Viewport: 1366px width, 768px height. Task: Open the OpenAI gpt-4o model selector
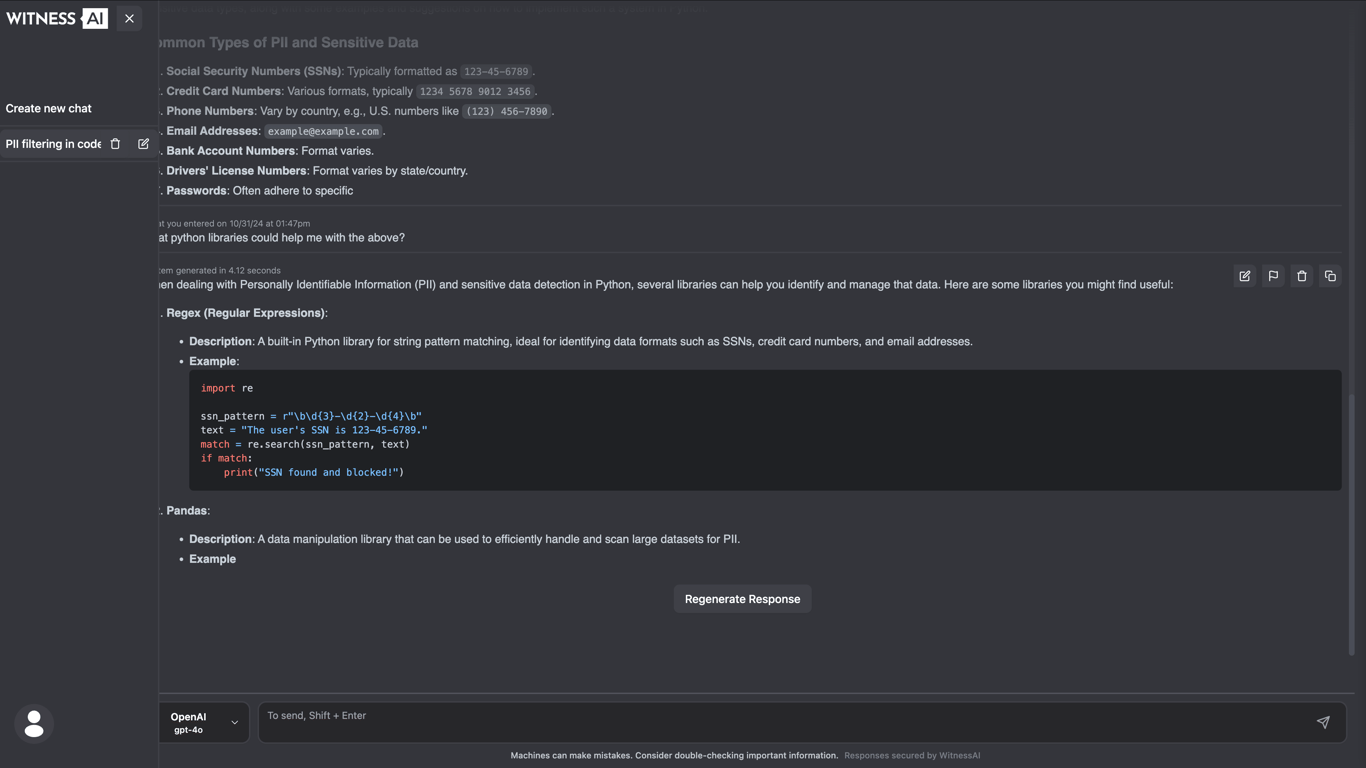click(x=205, y=723)
